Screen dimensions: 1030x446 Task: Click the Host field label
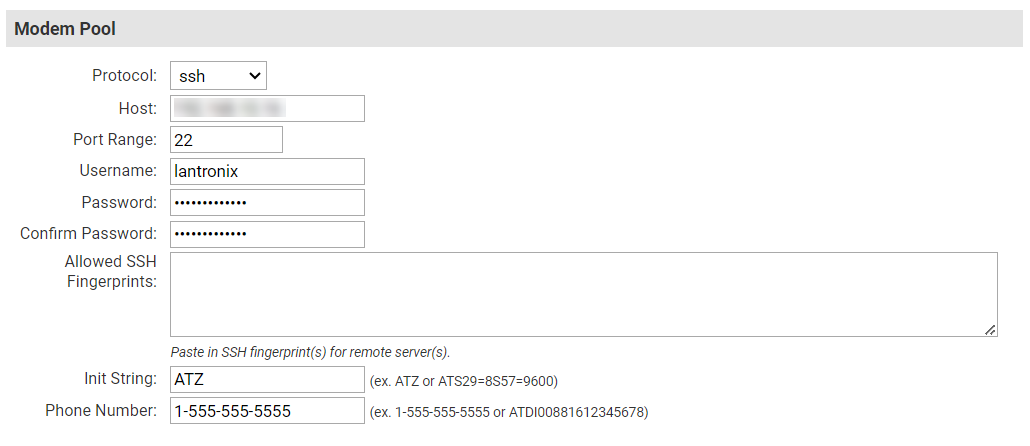point(137,108)
